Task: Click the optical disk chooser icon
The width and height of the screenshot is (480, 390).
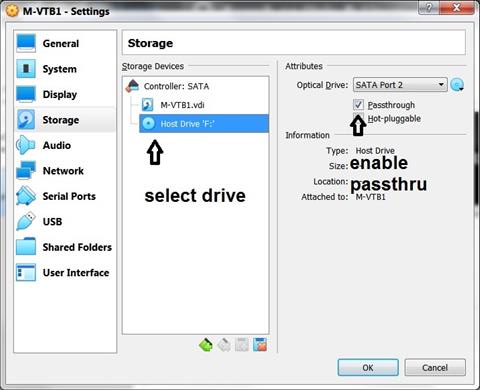Action: [457, 85]
